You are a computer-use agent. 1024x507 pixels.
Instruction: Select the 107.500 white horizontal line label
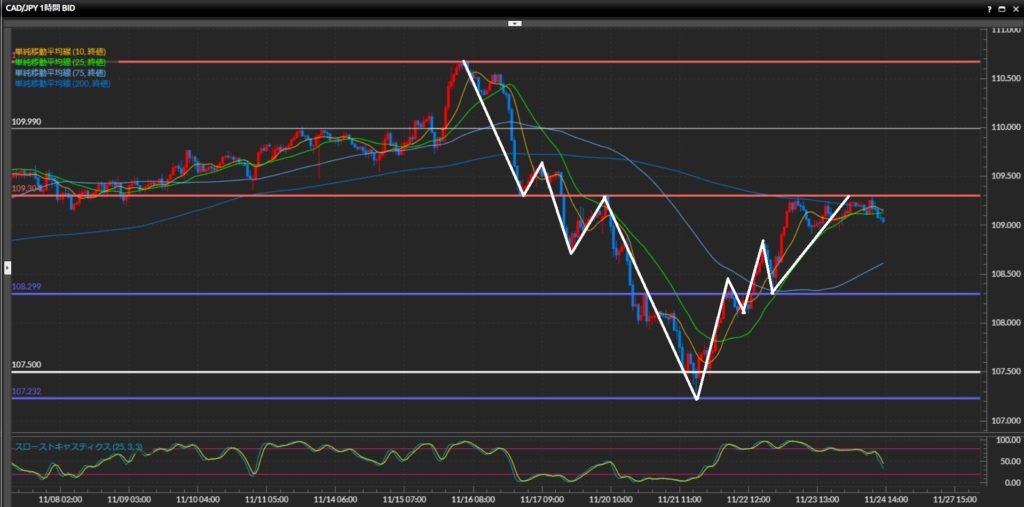pyautogui.click(x=26, y=365)
